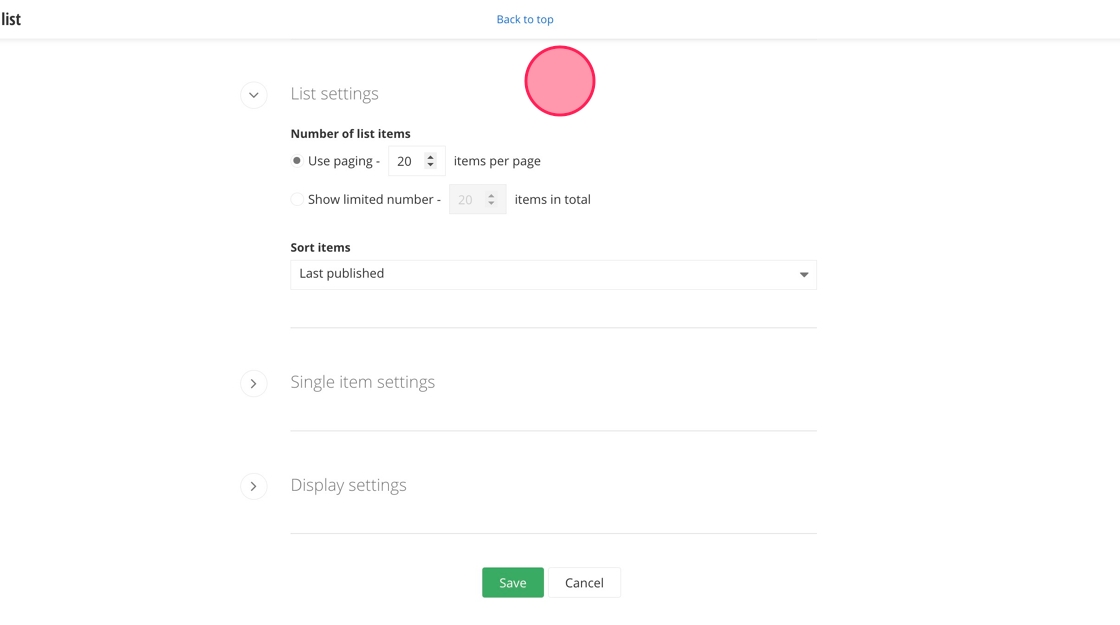Click down arrow on items in total spinner
This screenshot has height=625, width=1120.
point(491,204)
